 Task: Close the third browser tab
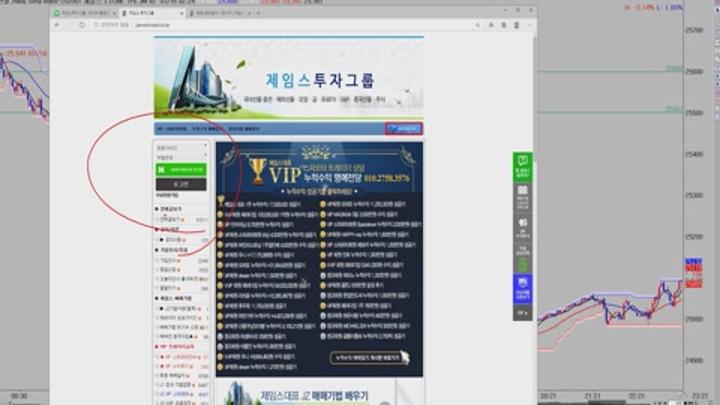pyautogui.click(x=250, y=13)
